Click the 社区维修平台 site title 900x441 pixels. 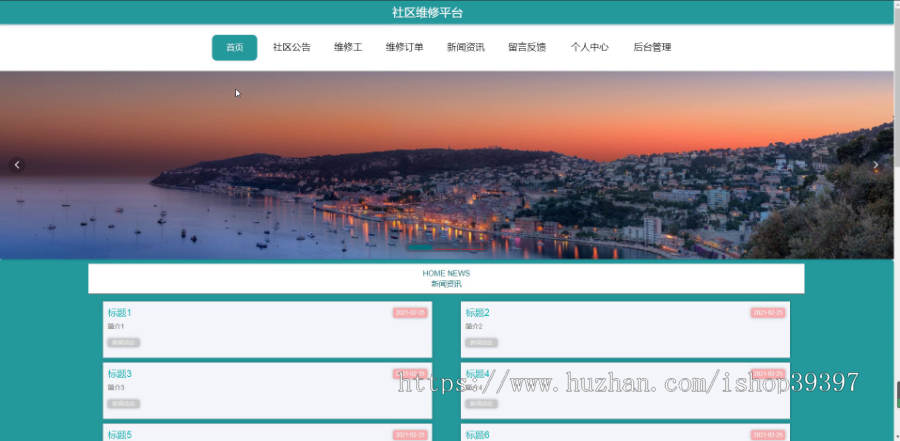pos(427,13)
